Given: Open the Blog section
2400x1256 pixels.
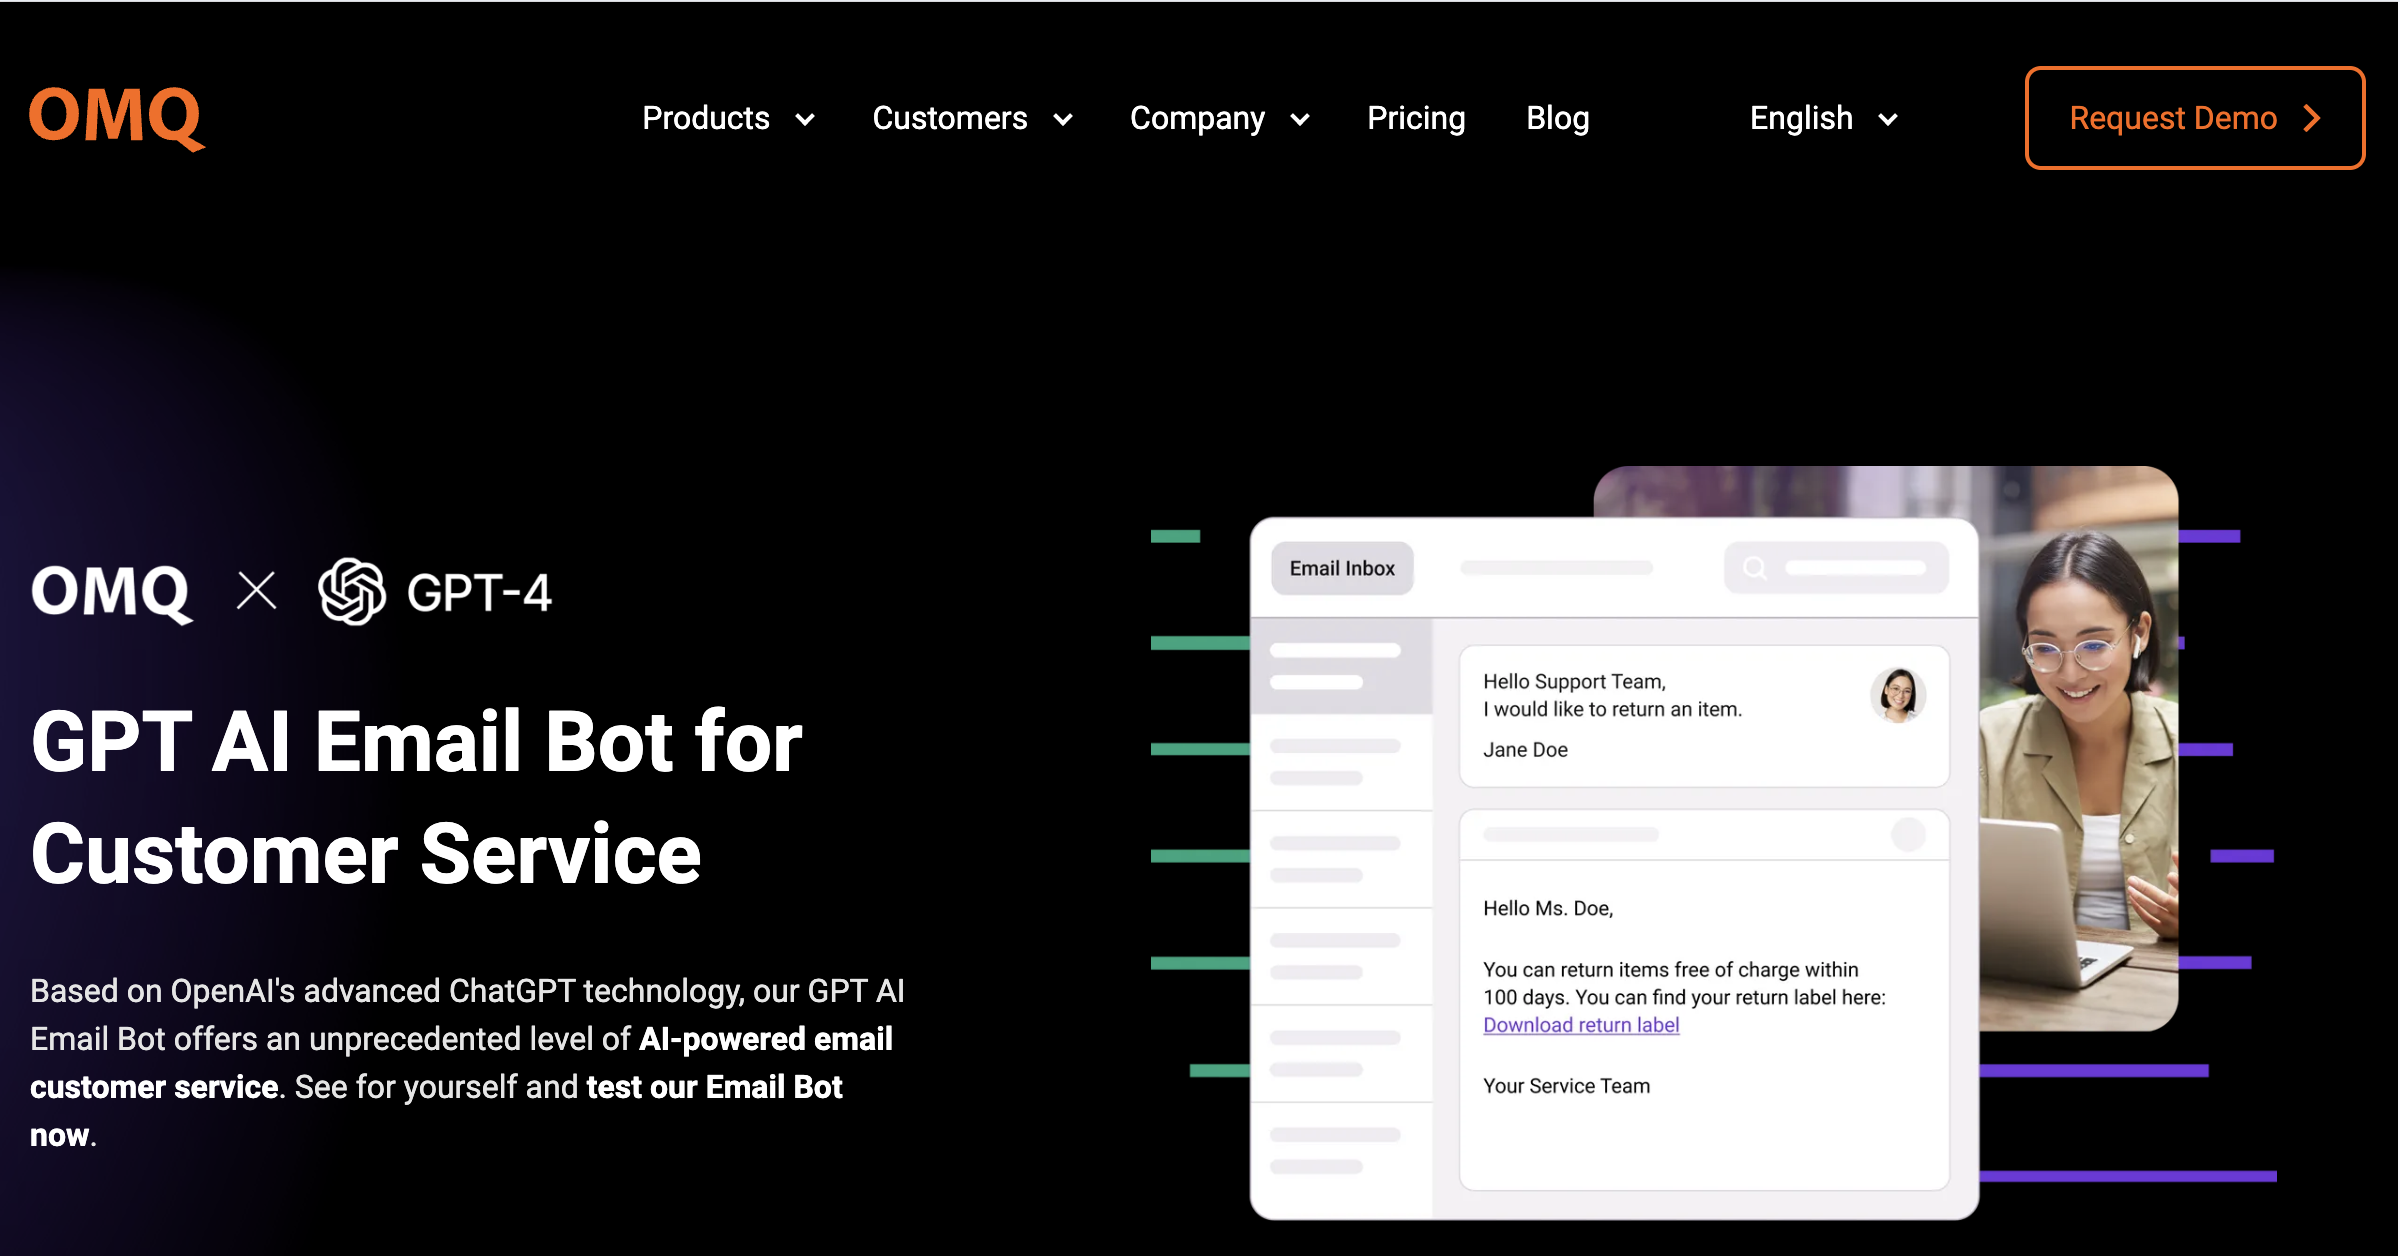Looking at the screenshot, I should pyautogui.click(x=1557, y=118).
